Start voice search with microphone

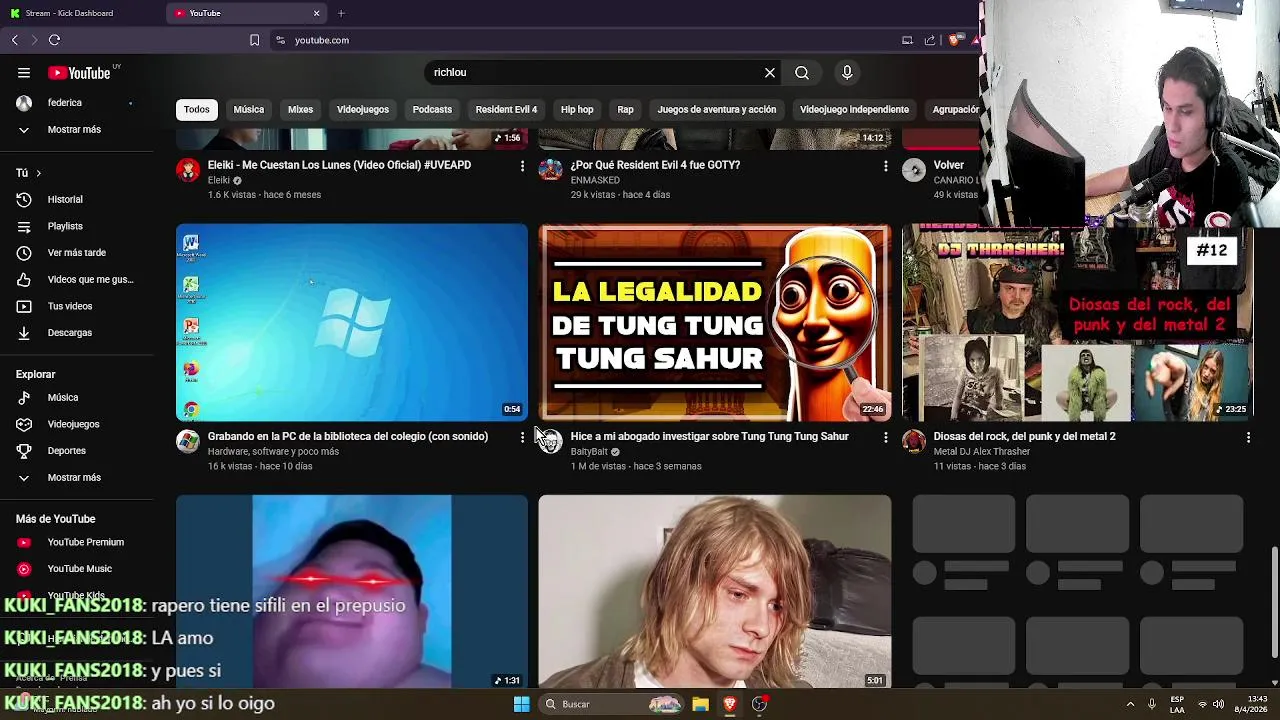(x=847, y=72)
